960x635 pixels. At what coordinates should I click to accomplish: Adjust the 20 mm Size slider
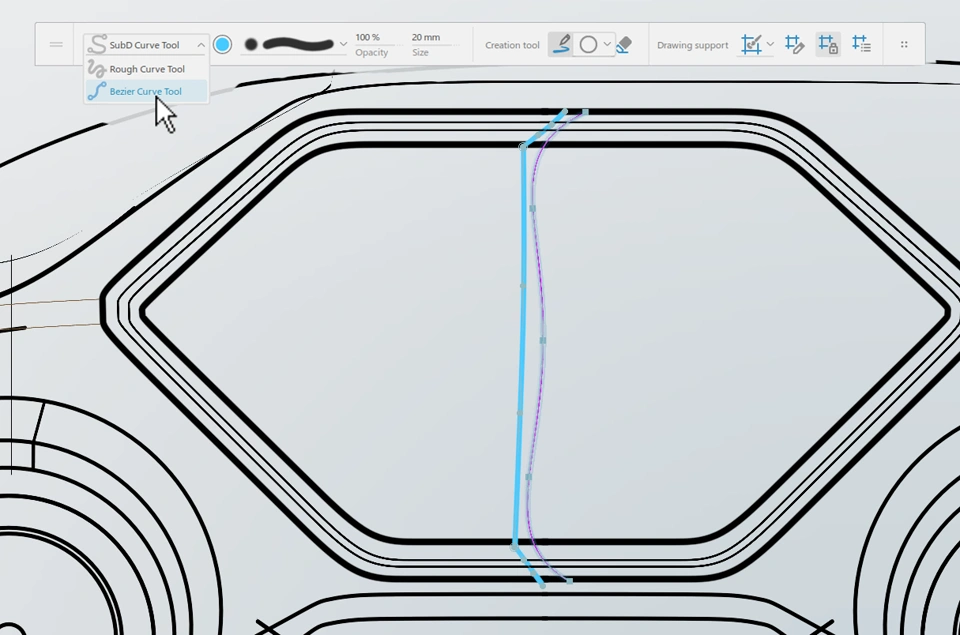coord(433,45)
